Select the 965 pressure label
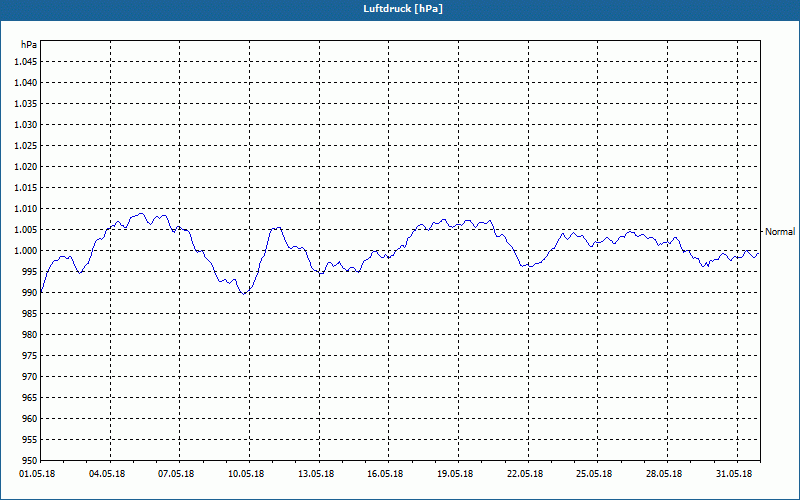This screenshot has width=800, height=500. click(x=31, y=397)
